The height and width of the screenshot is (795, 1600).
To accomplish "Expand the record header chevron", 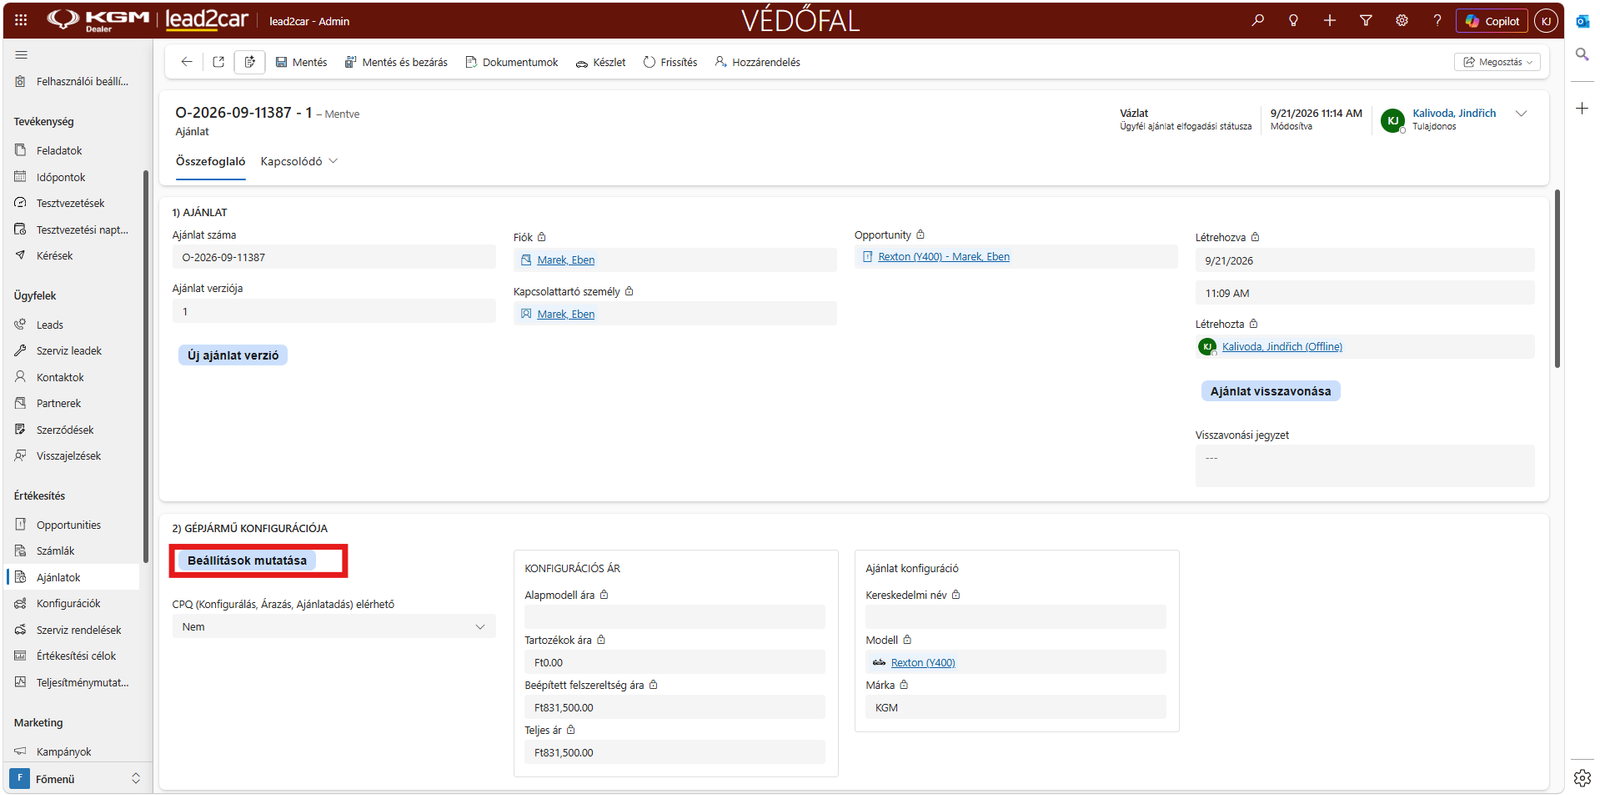I will point(1521,114).
